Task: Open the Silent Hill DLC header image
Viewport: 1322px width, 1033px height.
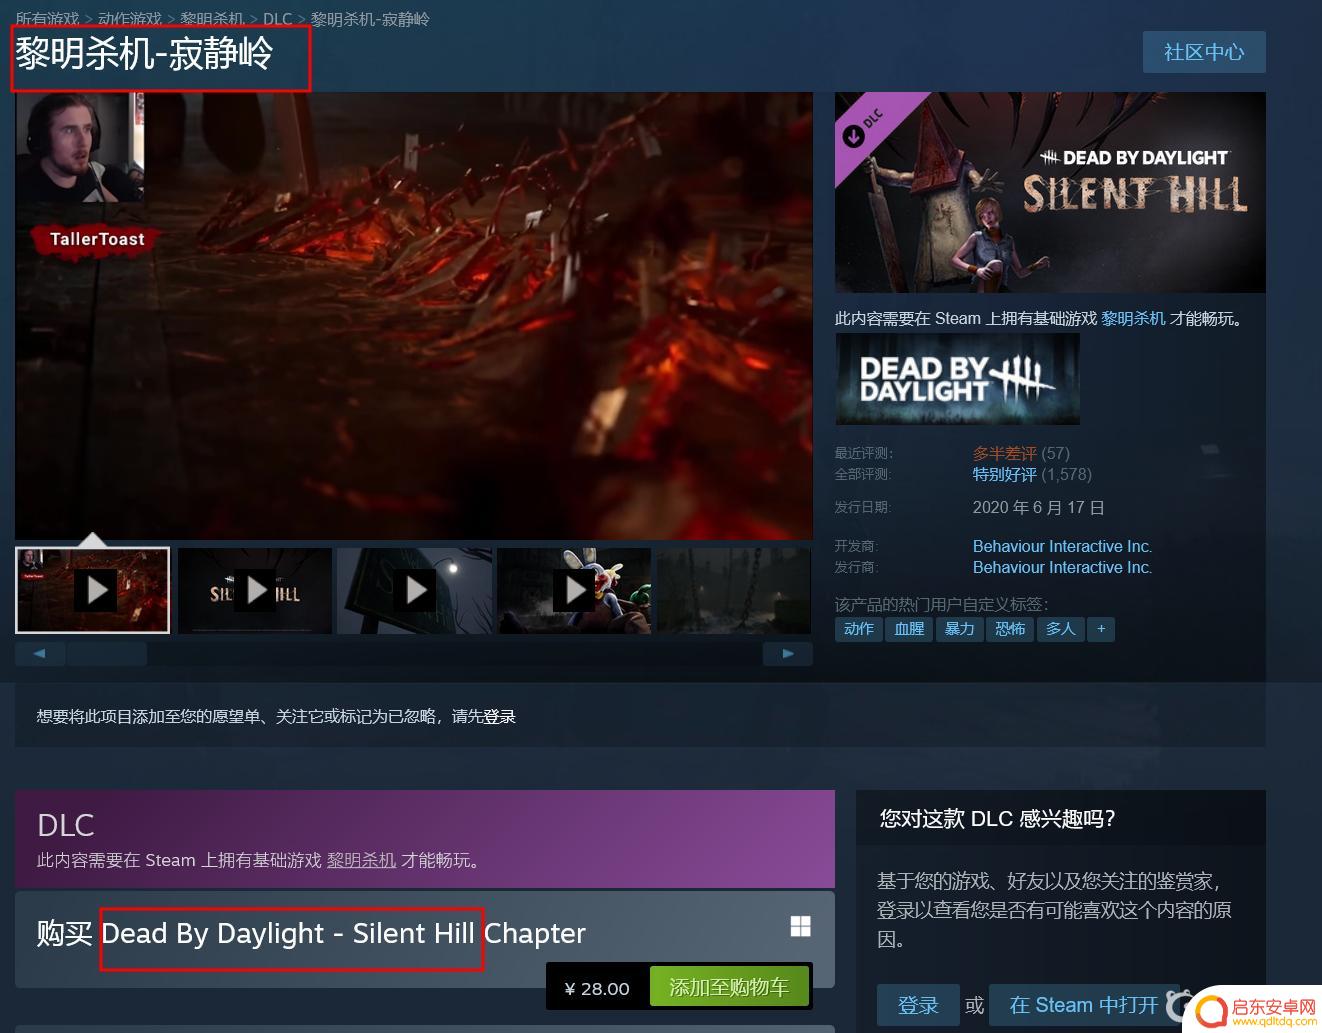Action: [1050, 192]
